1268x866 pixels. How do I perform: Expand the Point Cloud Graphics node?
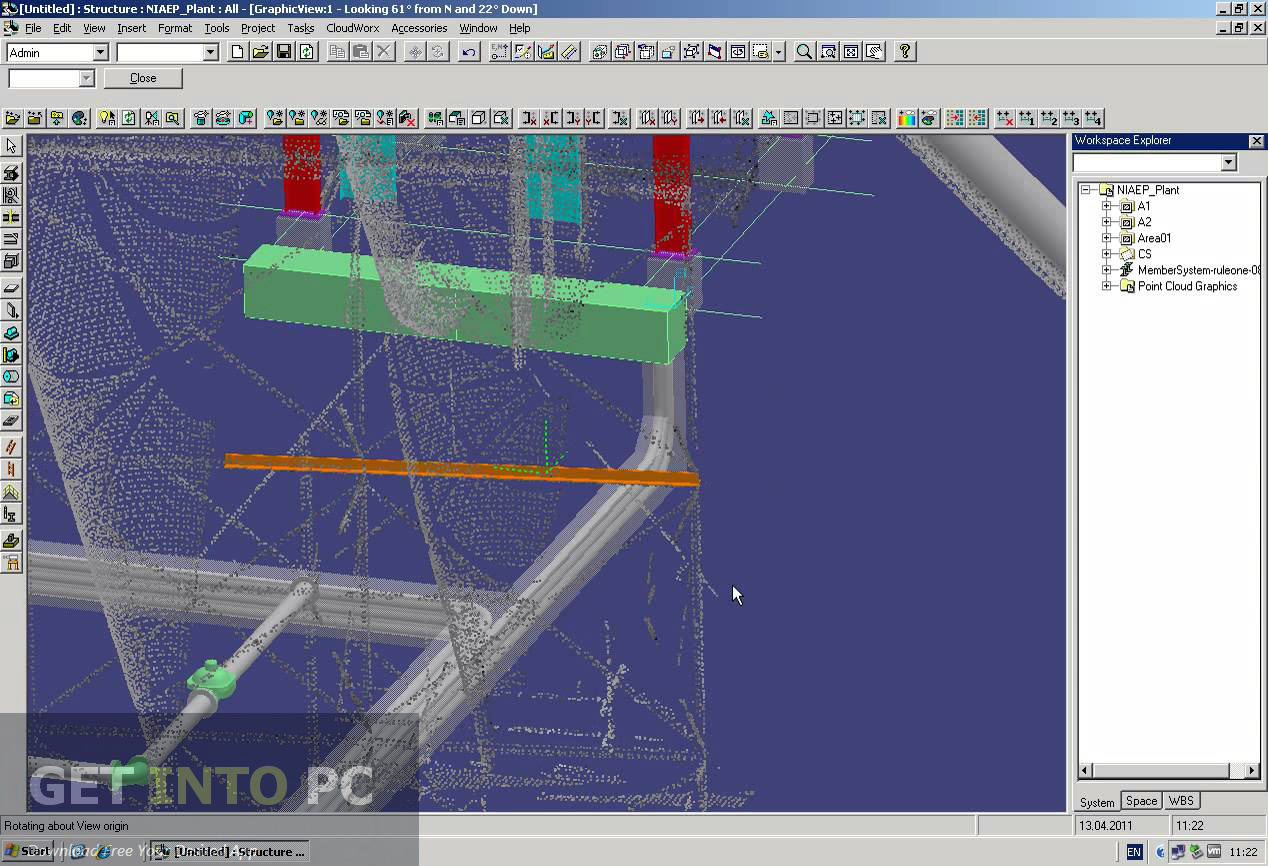(1106, 286)
